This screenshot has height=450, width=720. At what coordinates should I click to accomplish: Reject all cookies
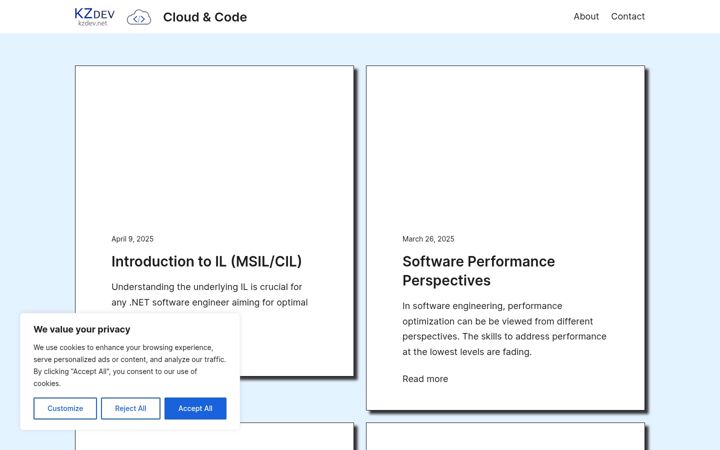coord(130,408)
